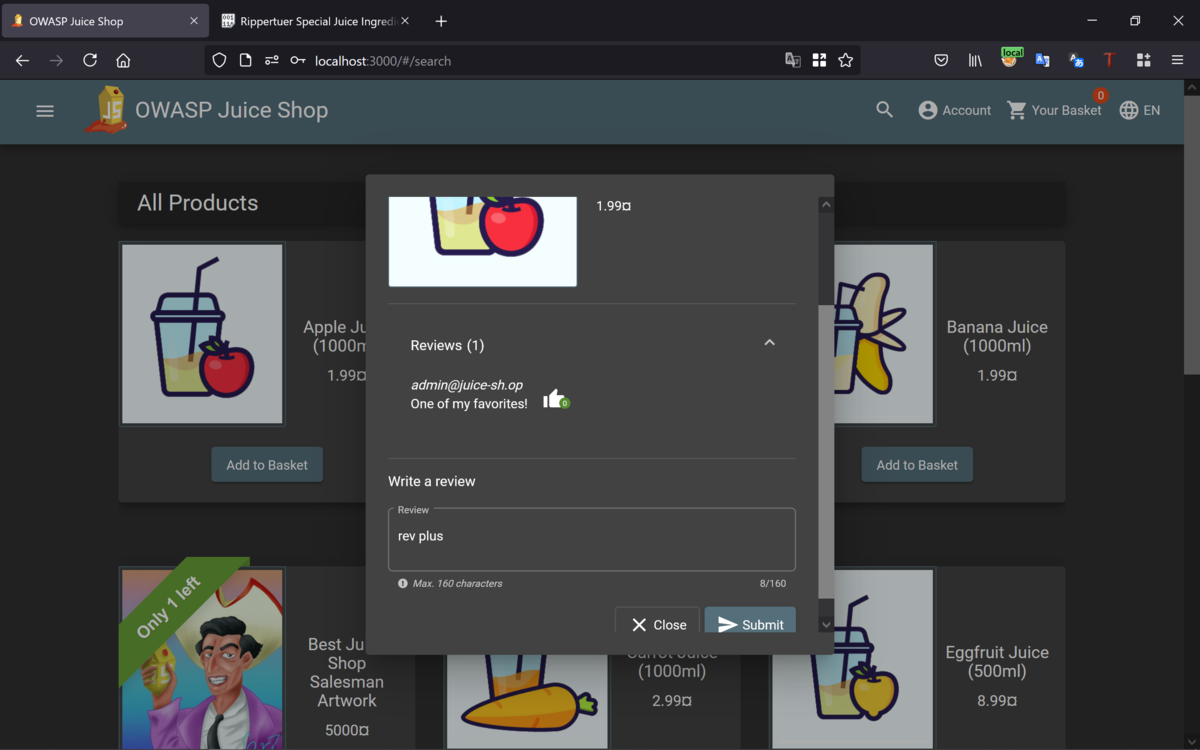Submit the review

(x=750, y=620)
